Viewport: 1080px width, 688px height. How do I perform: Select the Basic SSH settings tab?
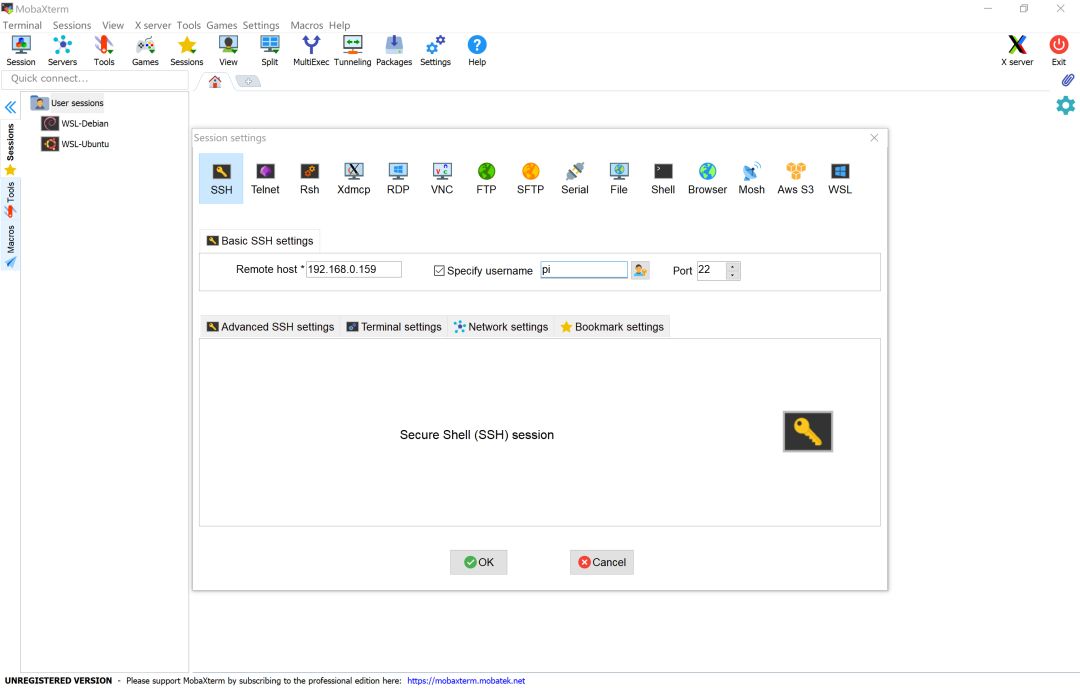coord(260,241)
